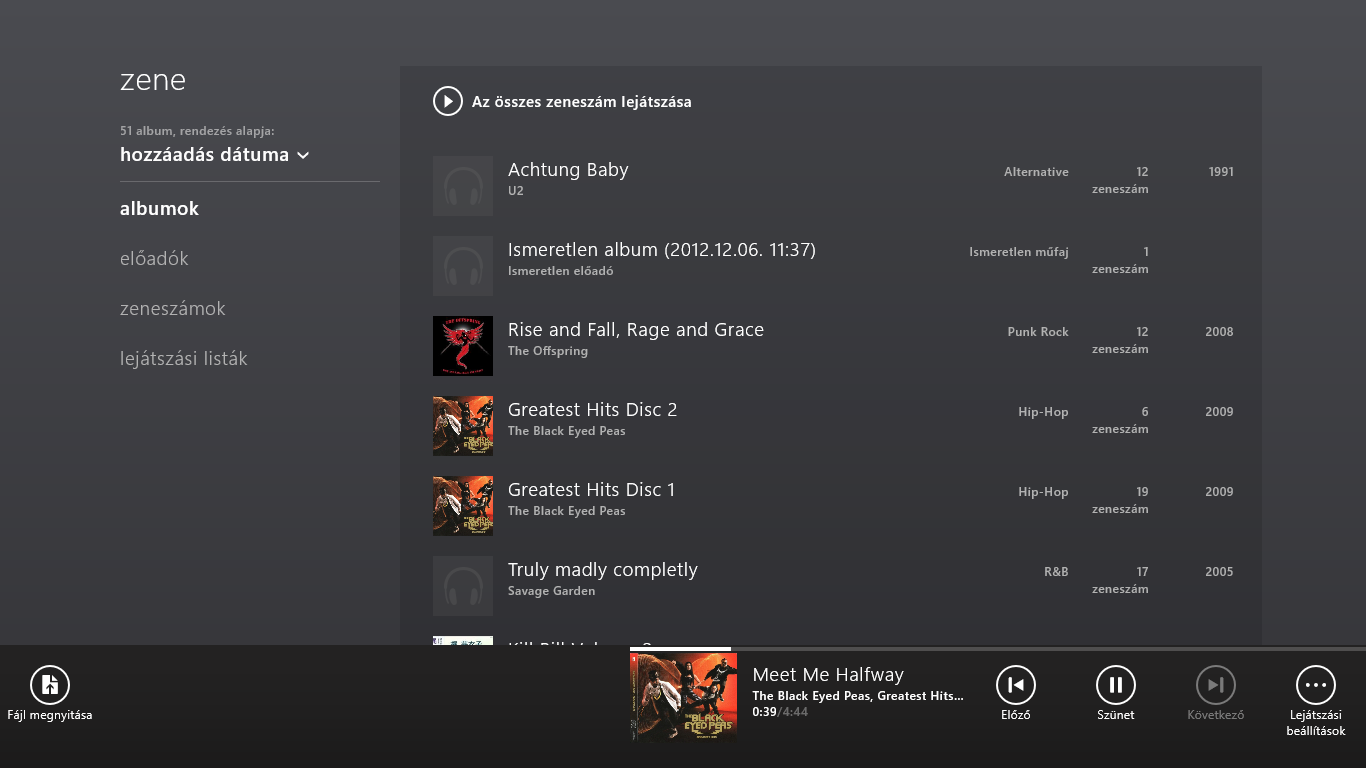Switch to the előadók view

click(x=154, y=259)
